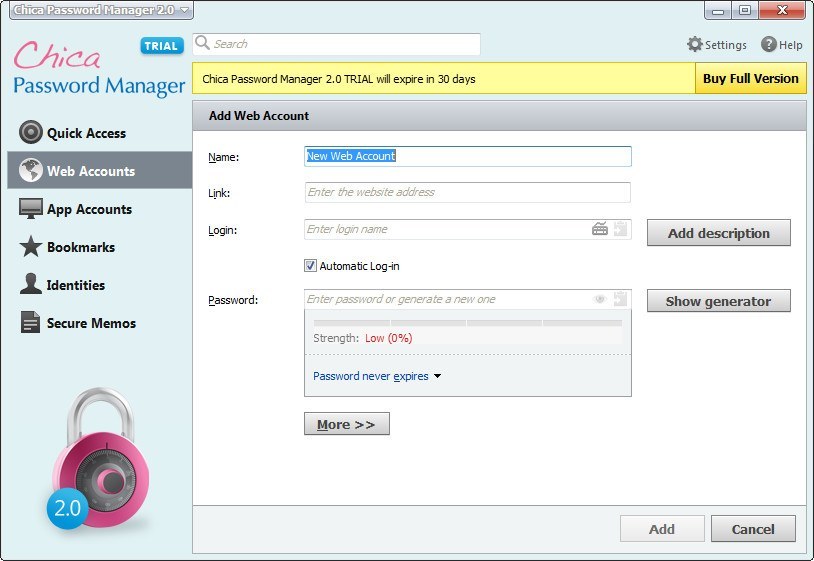Minimize the application window
The width and height of the screenshot is (814, 561).
click(x=718, y=10)
